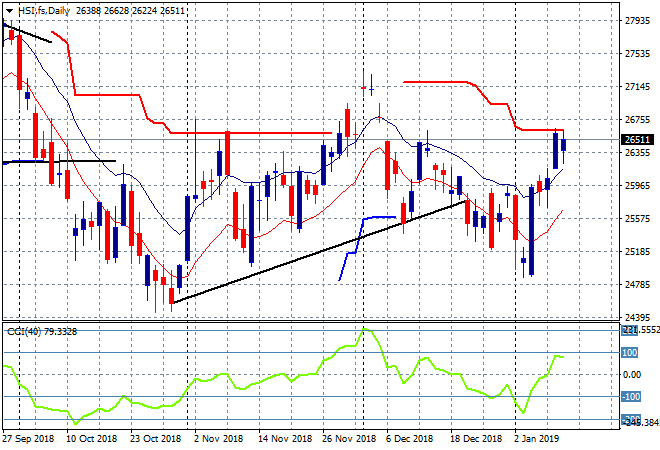Click the 25575 price axis label

(637, 218)
